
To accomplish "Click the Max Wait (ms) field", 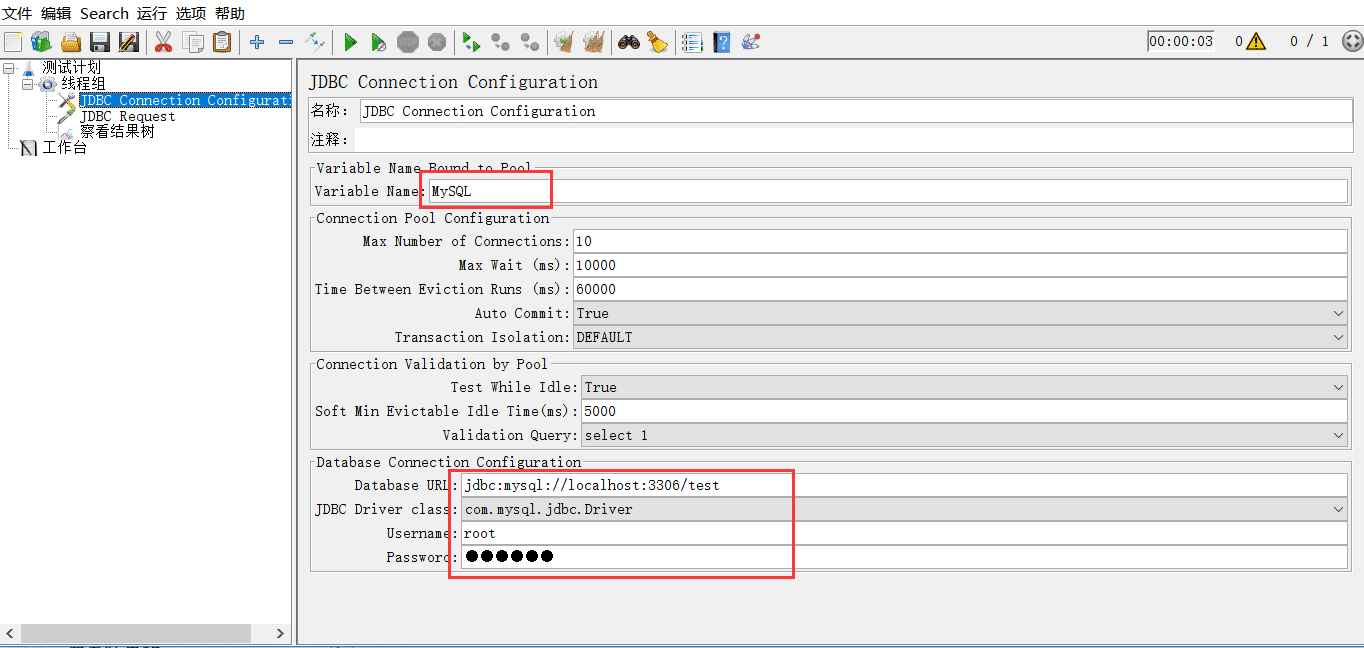I will (x=961, y=265).
